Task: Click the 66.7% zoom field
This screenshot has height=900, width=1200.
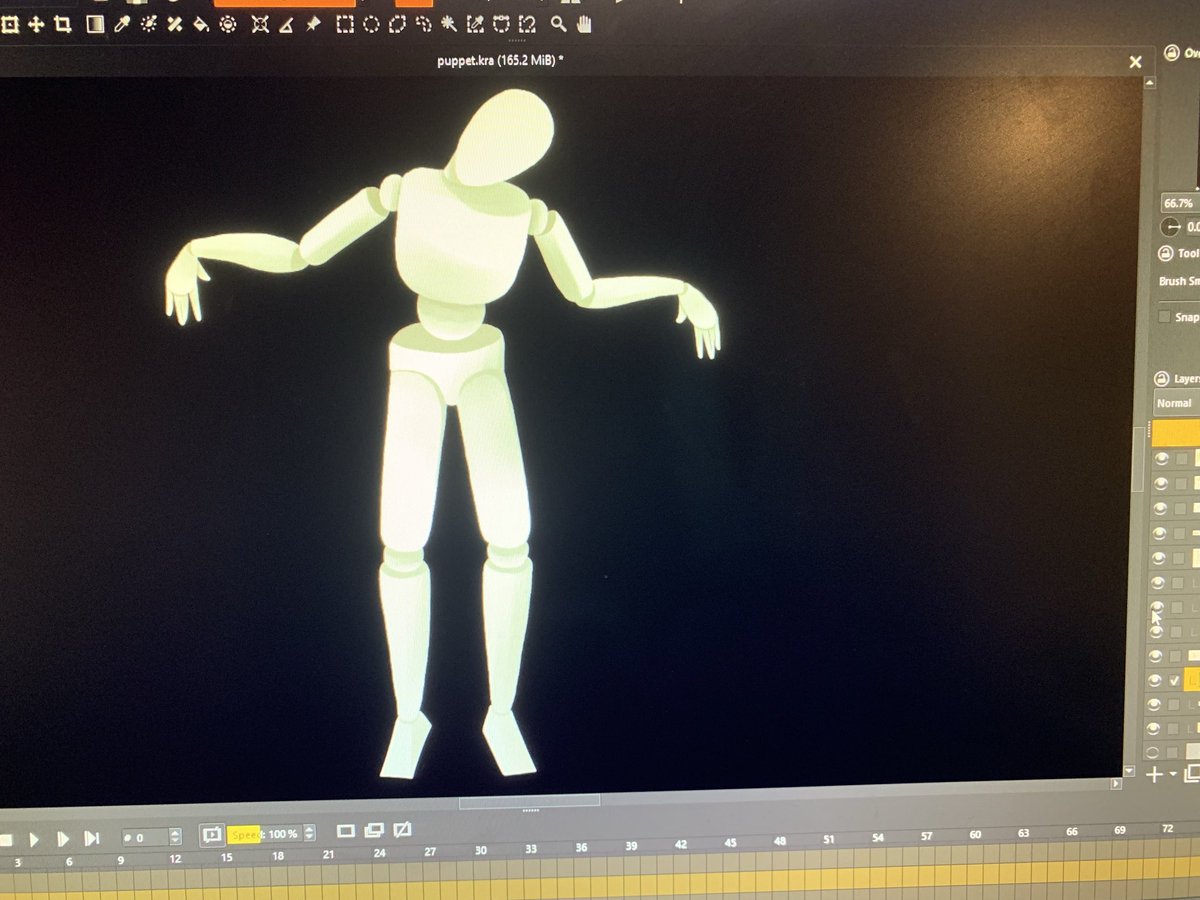Action: 1180,203
